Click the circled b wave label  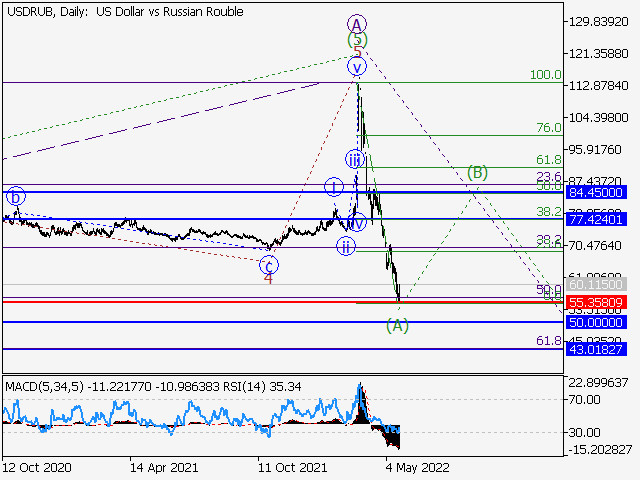tap(16, 197)
